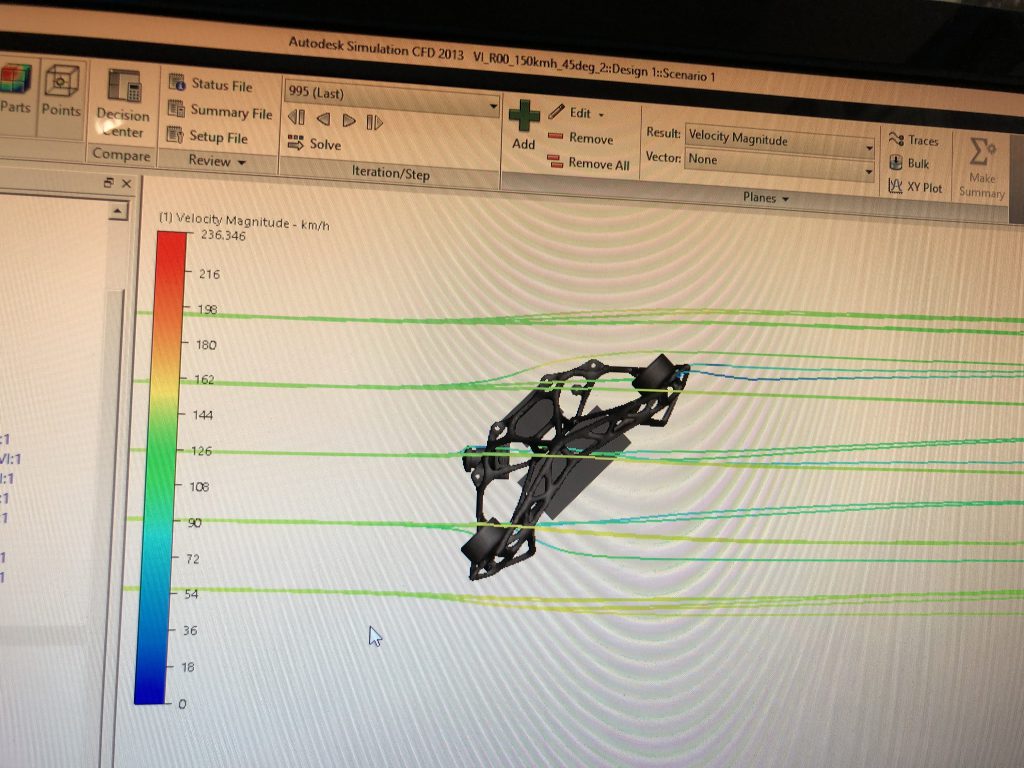The height and width of the screenshot is (768, 1024).
Task: Click the legend value '72'
Action: tap(193, 559)
